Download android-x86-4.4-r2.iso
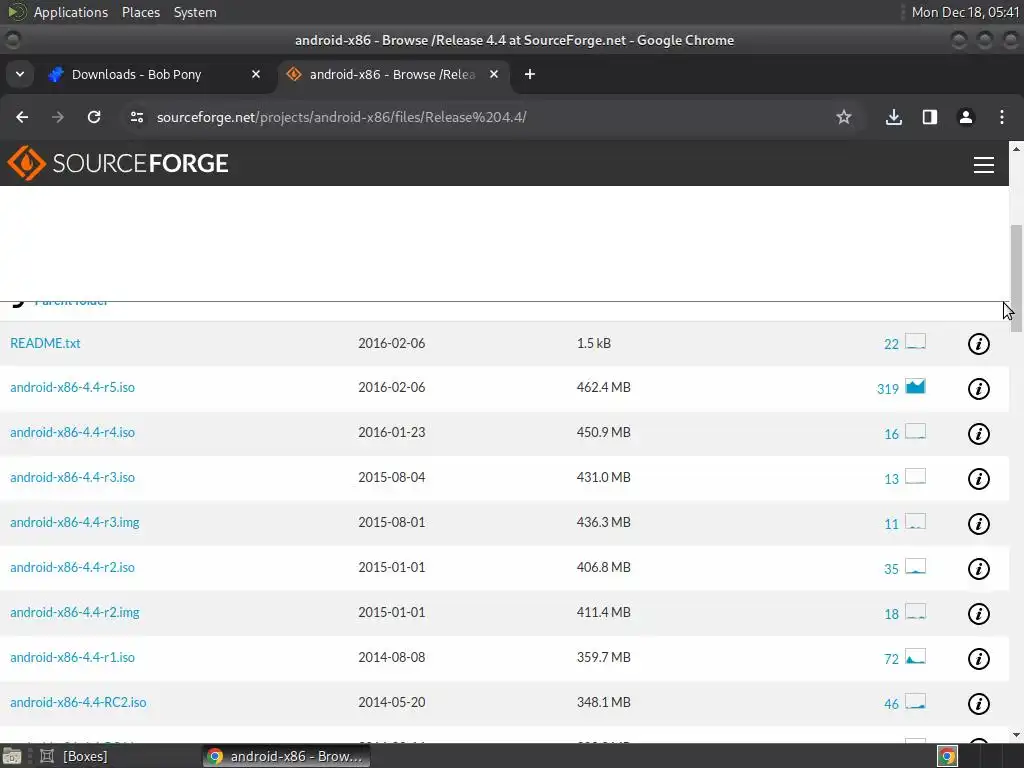Screen dimensions: 1024x768 point(72,568)
